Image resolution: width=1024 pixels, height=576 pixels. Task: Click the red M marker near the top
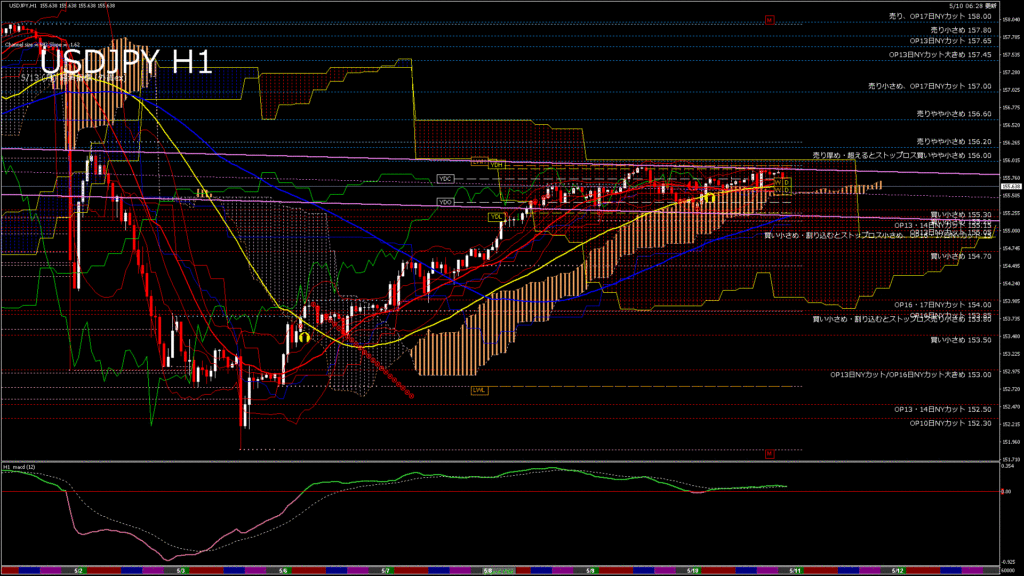(769, 20)
